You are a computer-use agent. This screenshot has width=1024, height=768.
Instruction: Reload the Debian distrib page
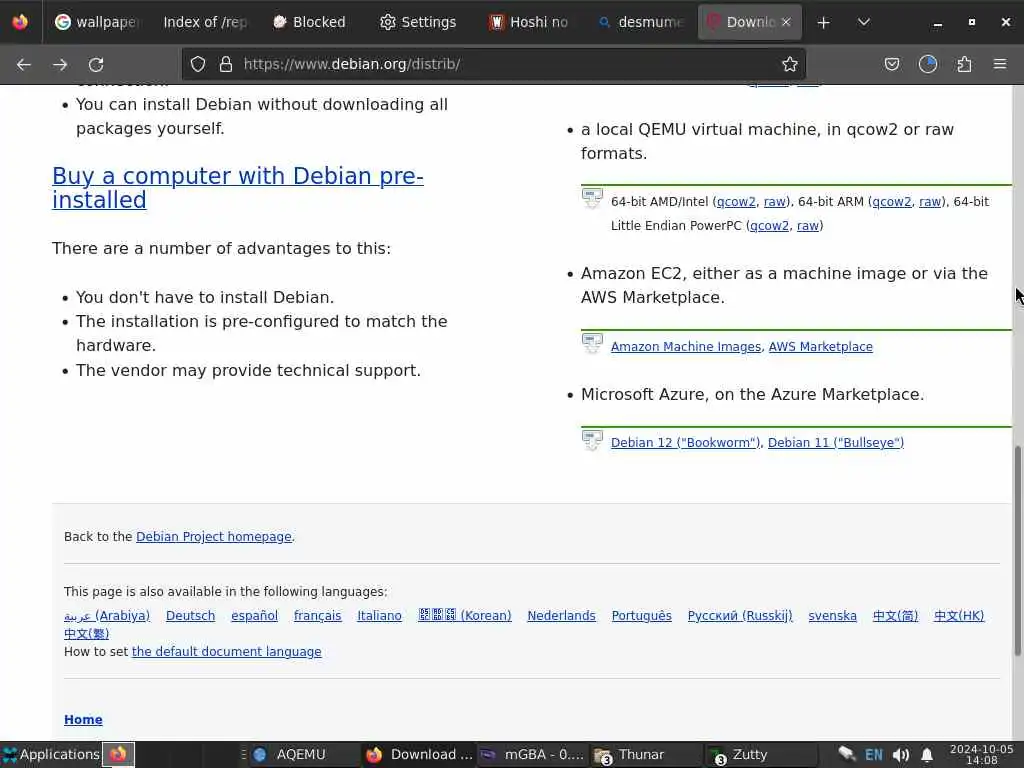pyautogui.click(x=96, y=64)
